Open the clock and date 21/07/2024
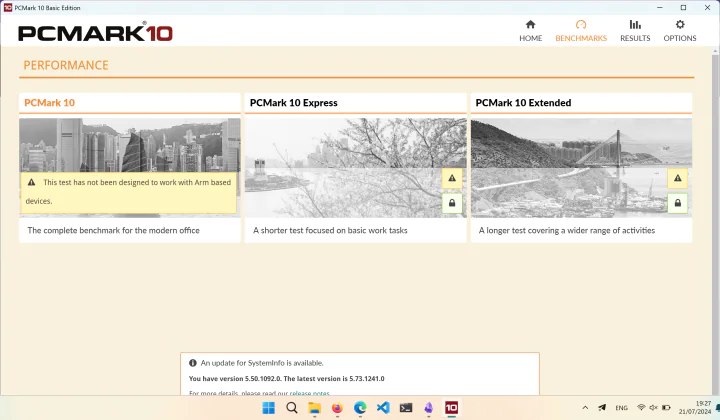720x420 pixels. coord(695,408)
